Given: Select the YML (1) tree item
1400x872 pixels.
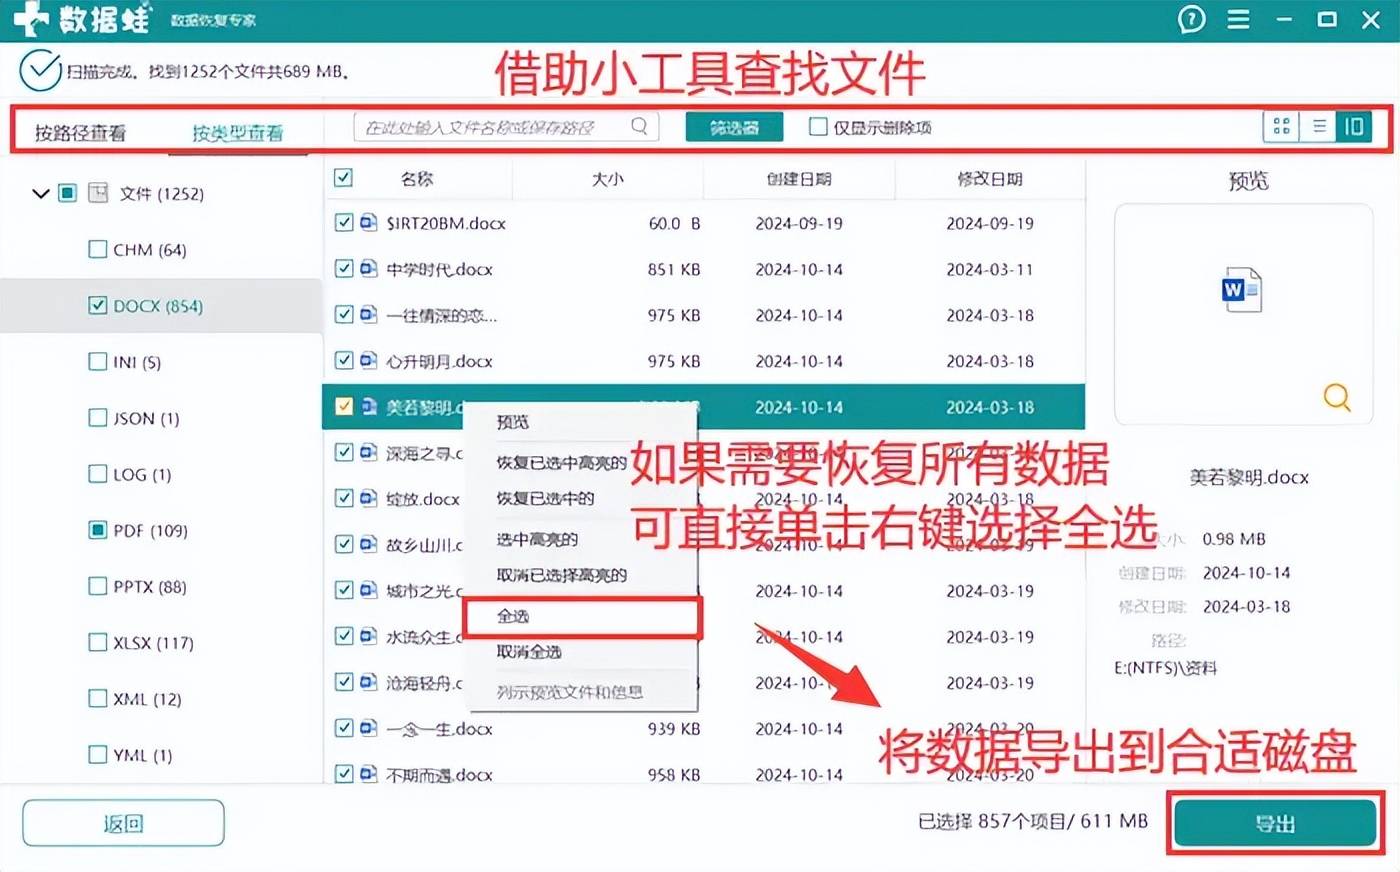Looking at the screenshot, I should 142,755.
